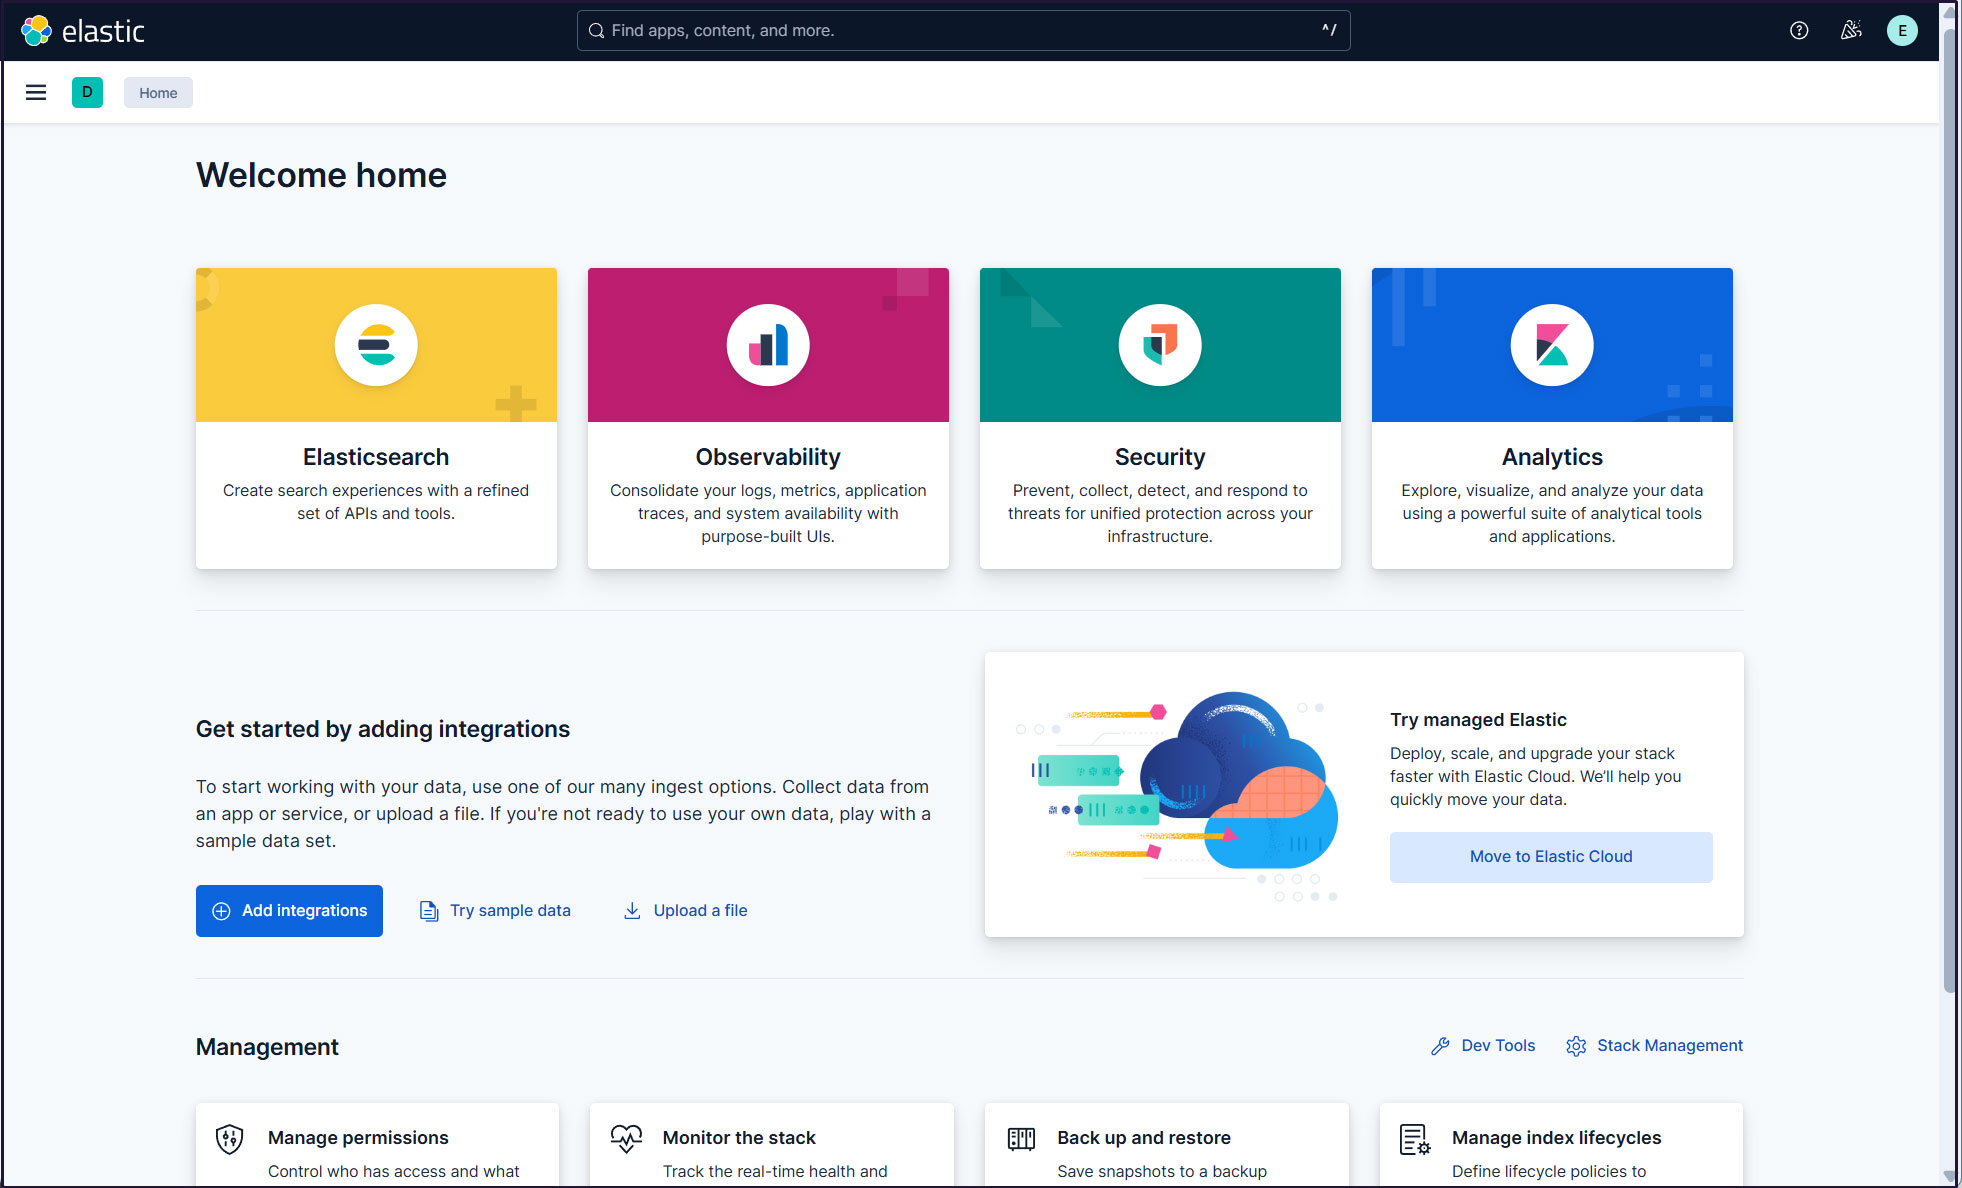
Task: Click the Elasticsearch logo icon on its card
Action: [x=376, y=345]
